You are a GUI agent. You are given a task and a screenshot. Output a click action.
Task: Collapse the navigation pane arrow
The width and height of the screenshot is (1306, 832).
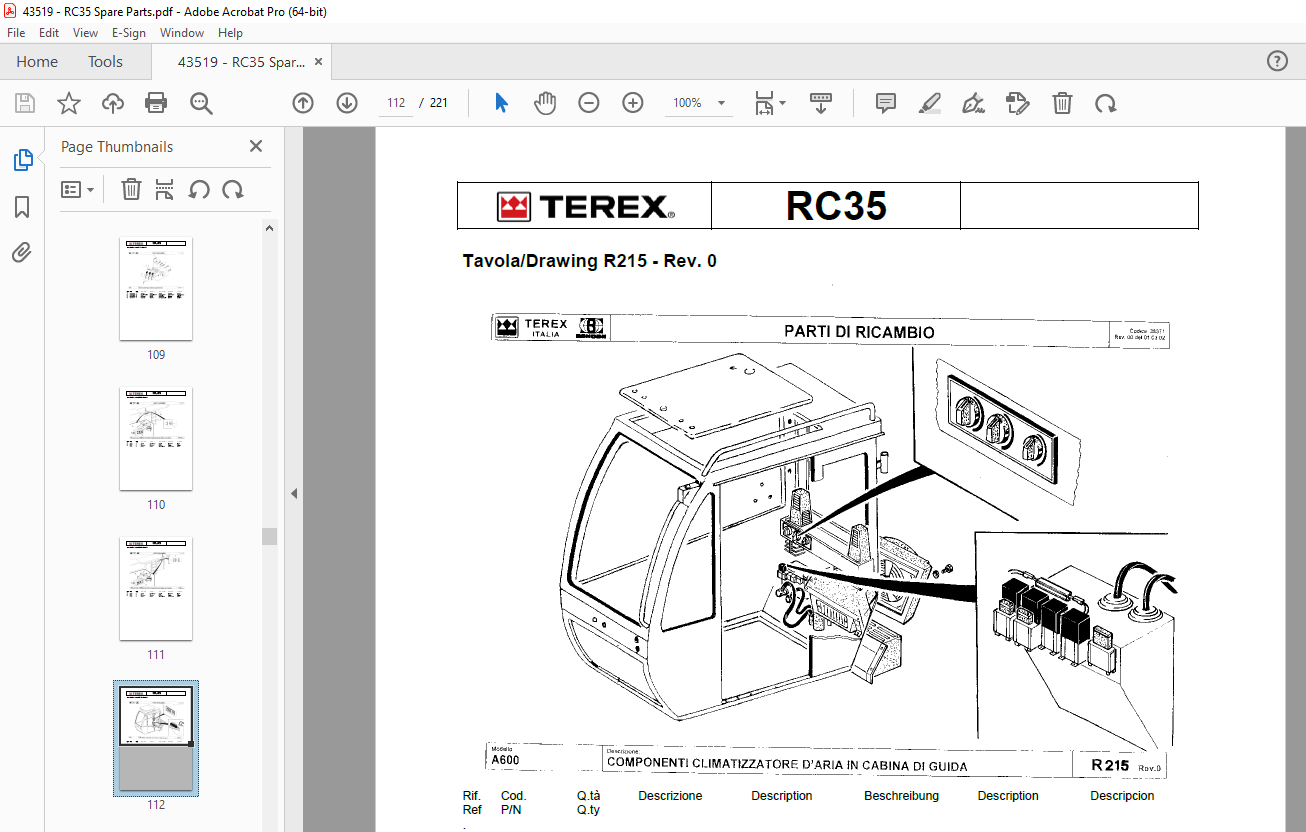tap(294, 493)
